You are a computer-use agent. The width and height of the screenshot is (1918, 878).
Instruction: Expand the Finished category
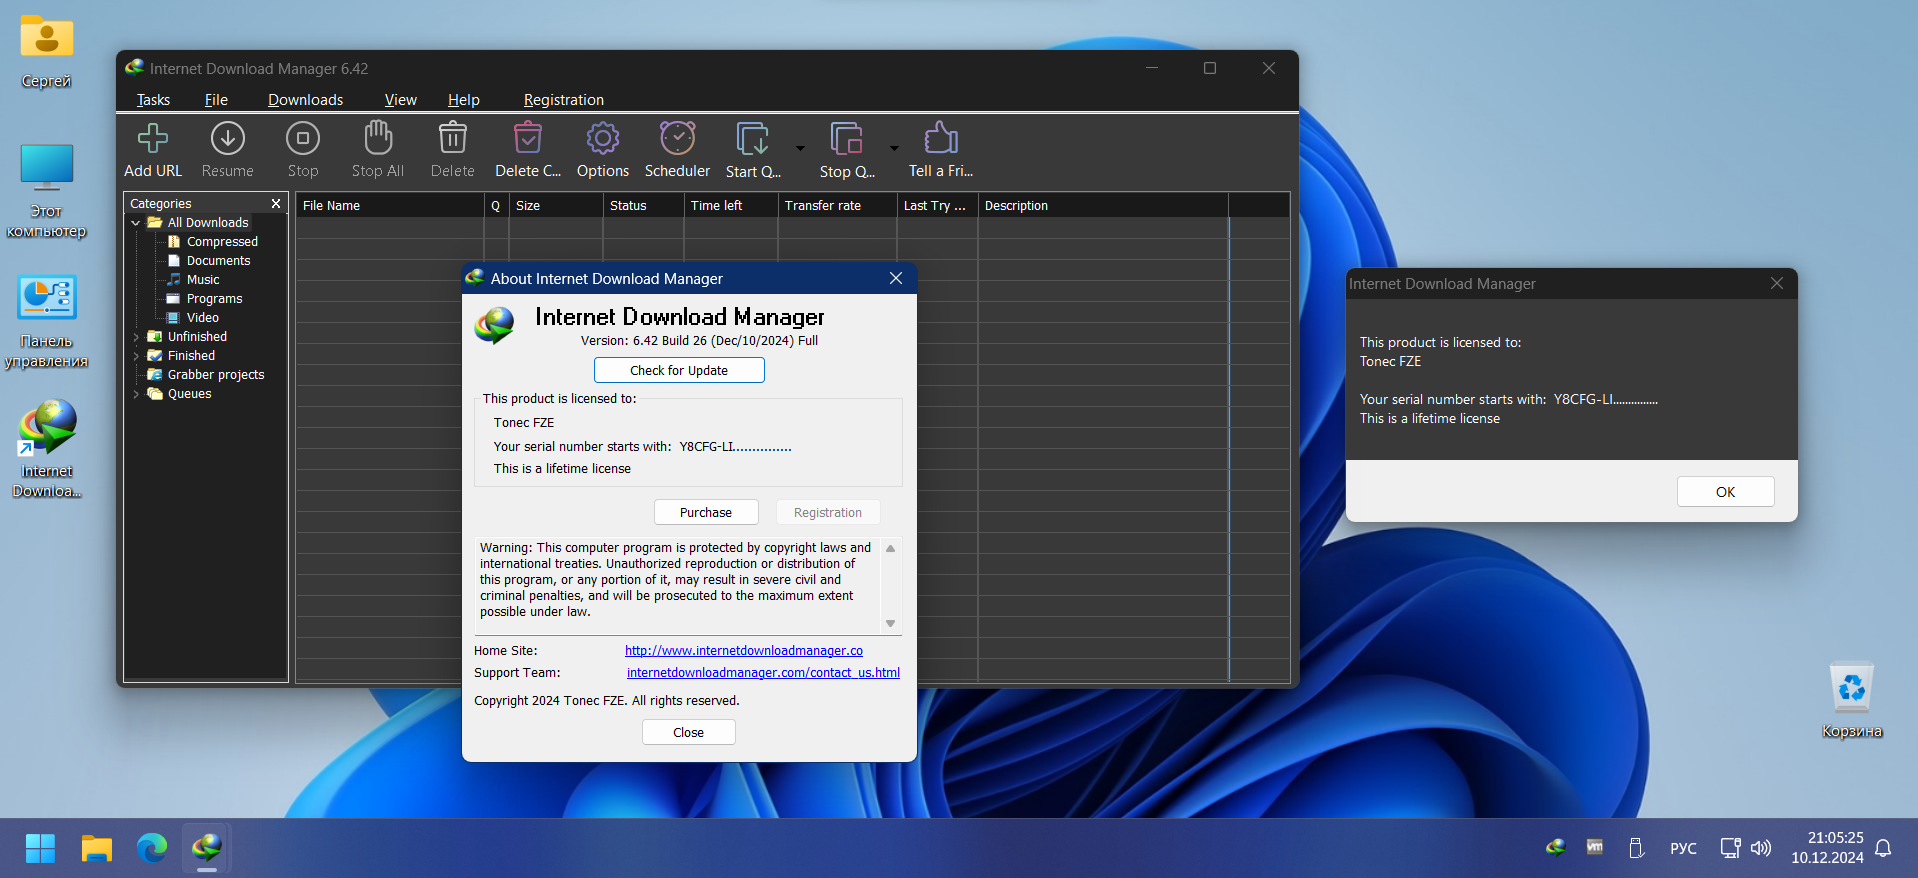(136, 356)
